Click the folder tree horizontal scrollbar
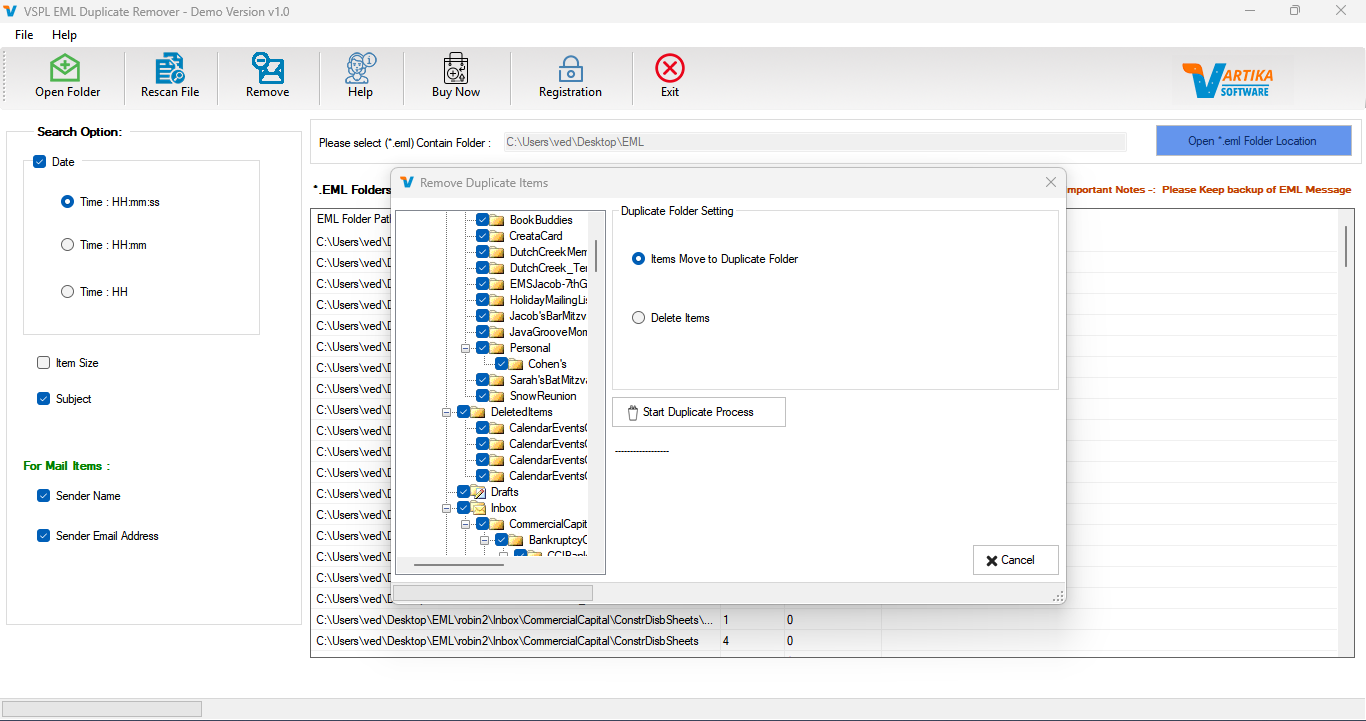This screenshot has width=1366, height=721. [459, 565]
